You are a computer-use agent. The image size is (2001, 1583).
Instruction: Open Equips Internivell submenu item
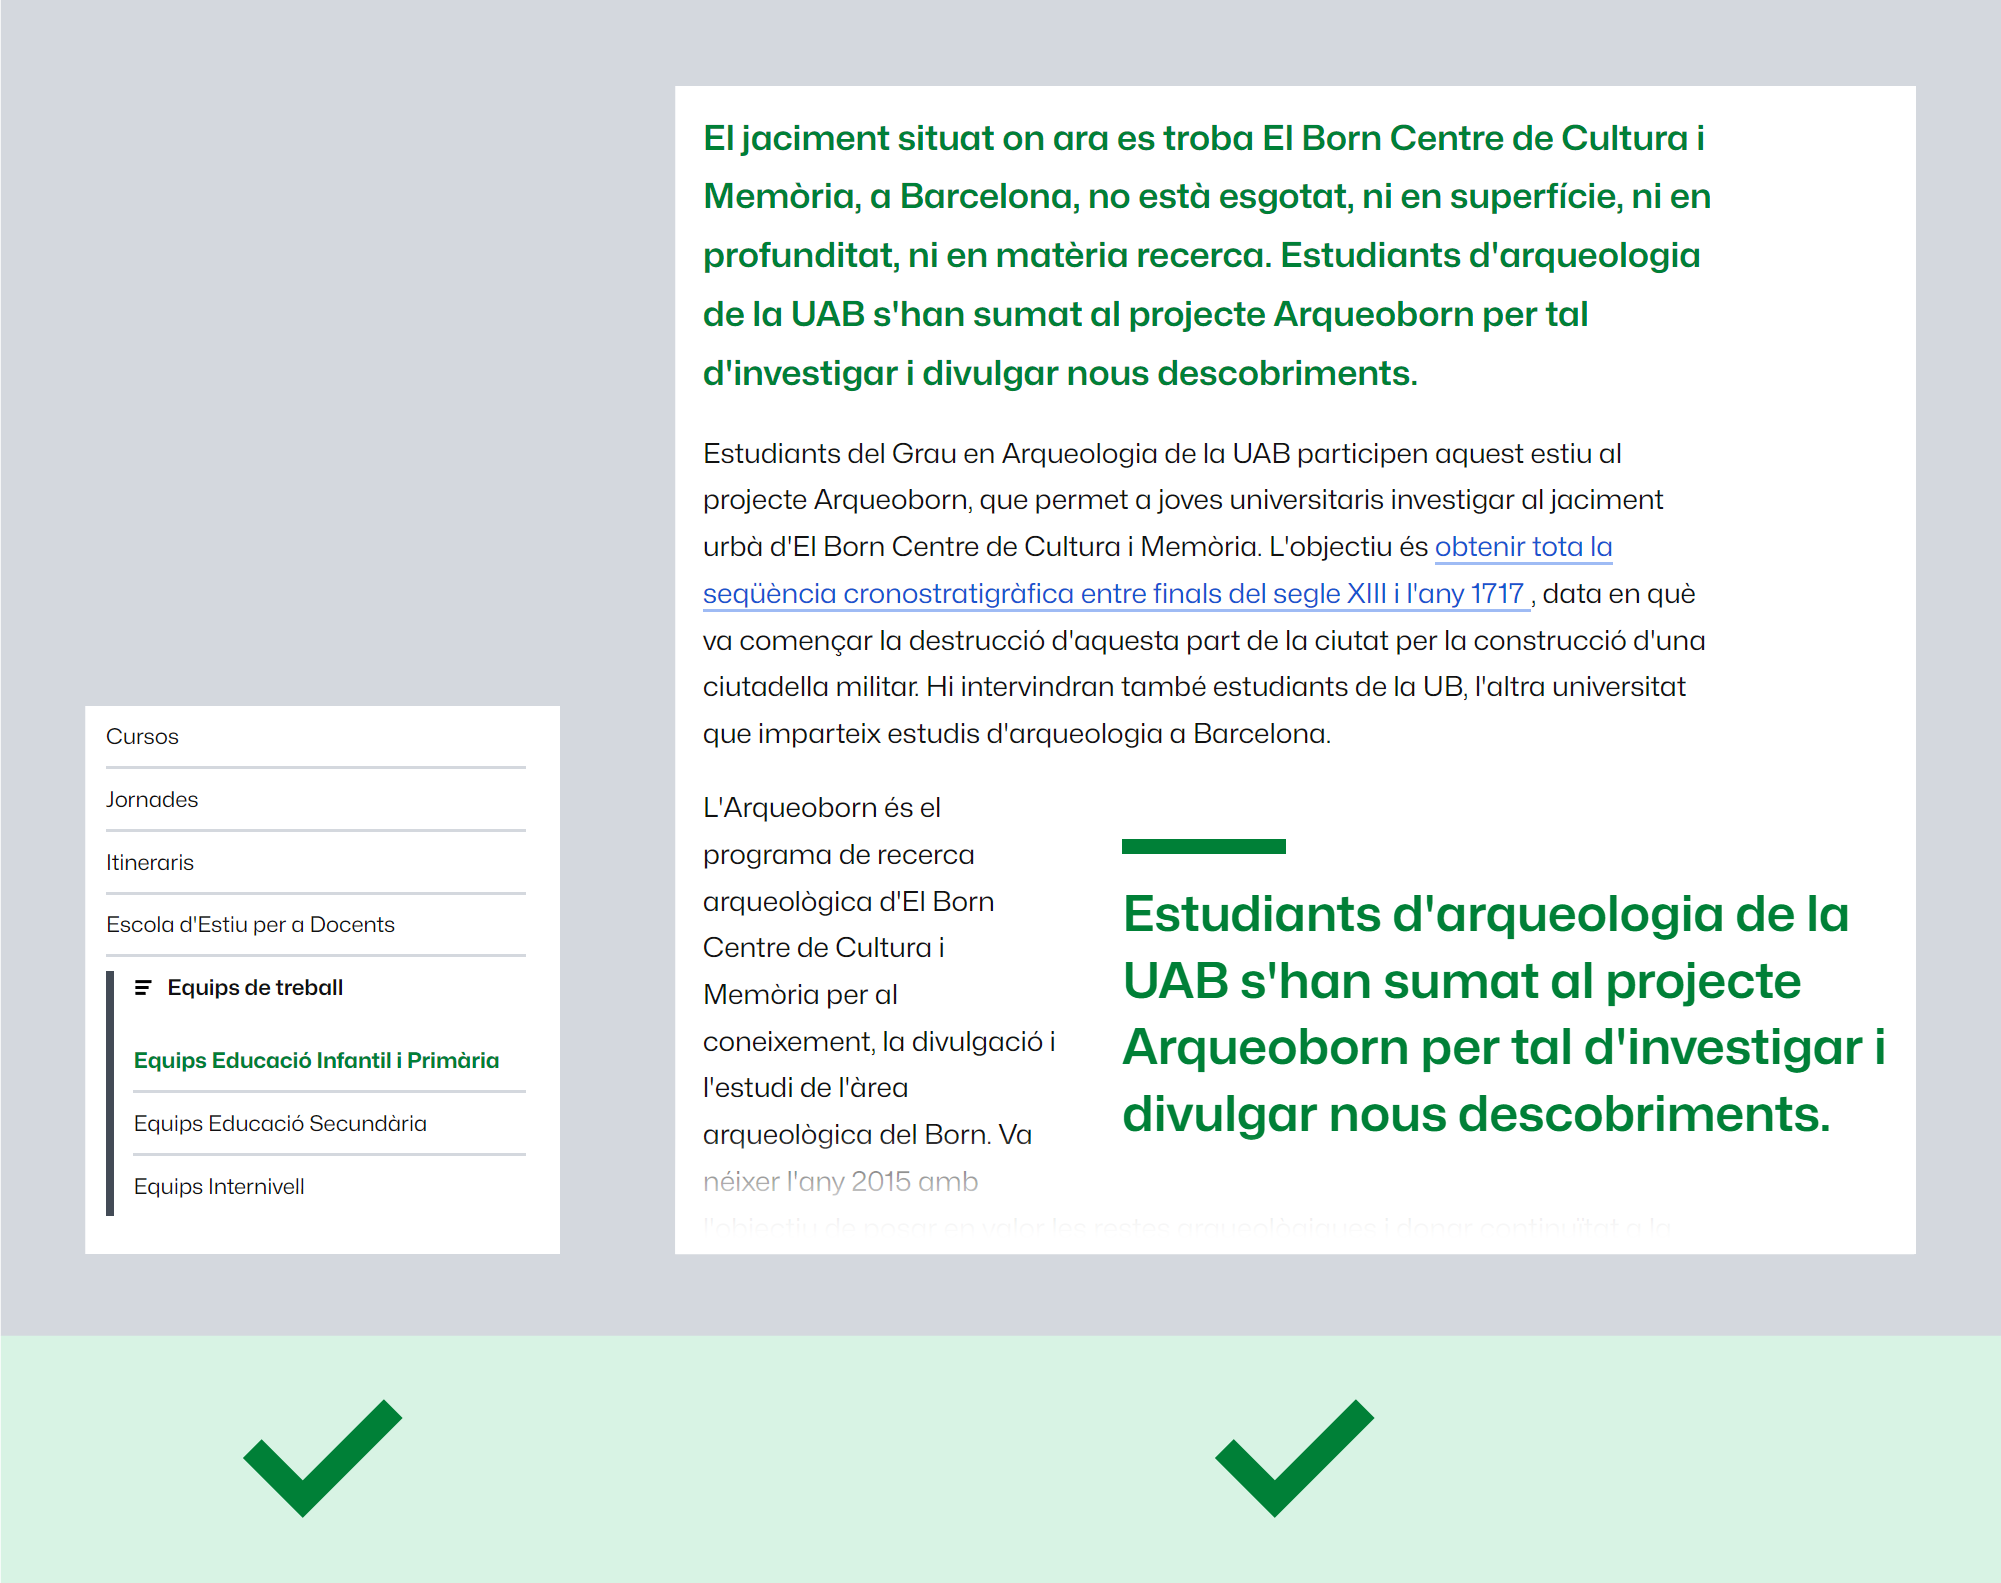219,1187
